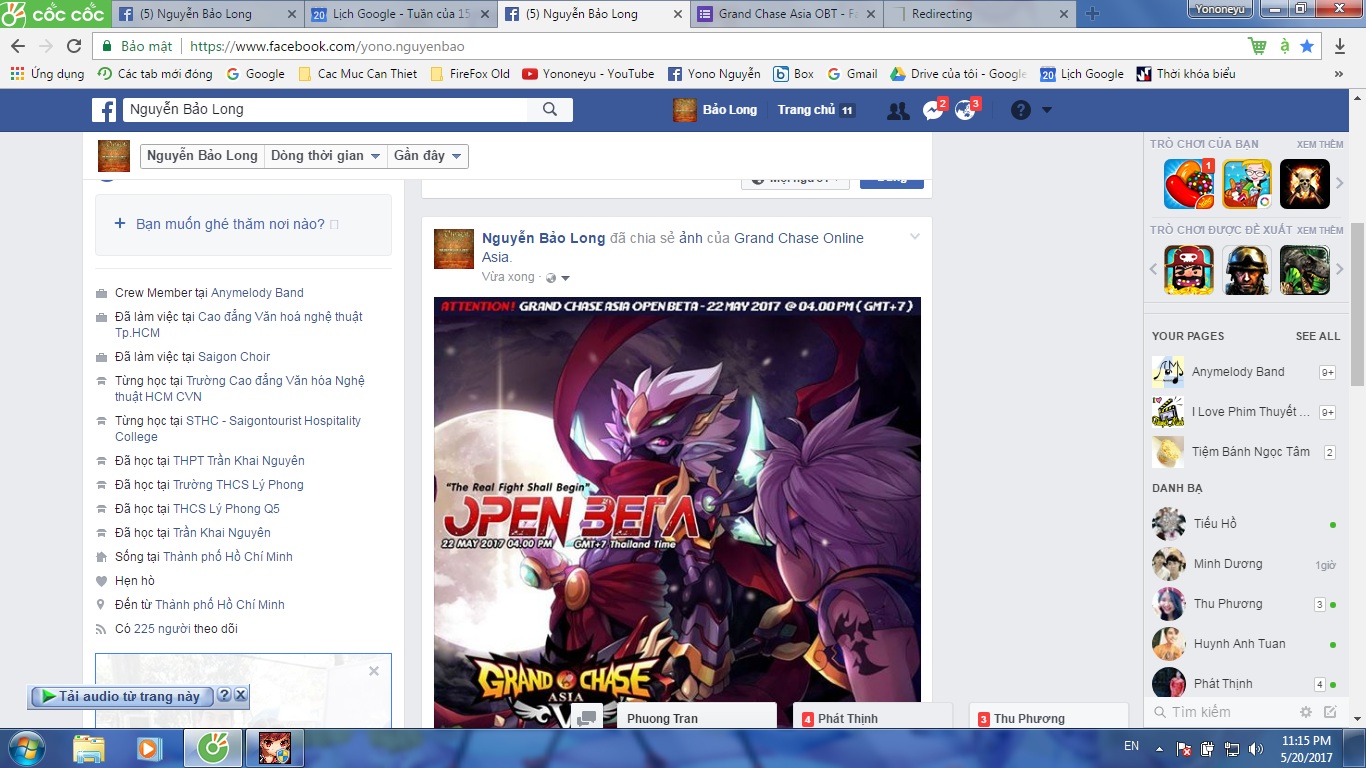Close the 'Tải audio từ trang này' bar

click(x=240, y=696)
